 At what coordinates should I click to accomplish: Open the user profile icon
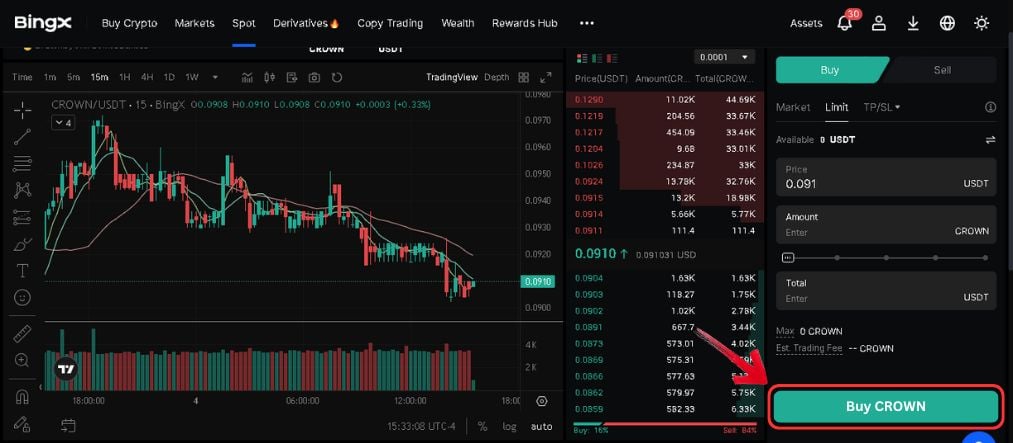point(879,23)
